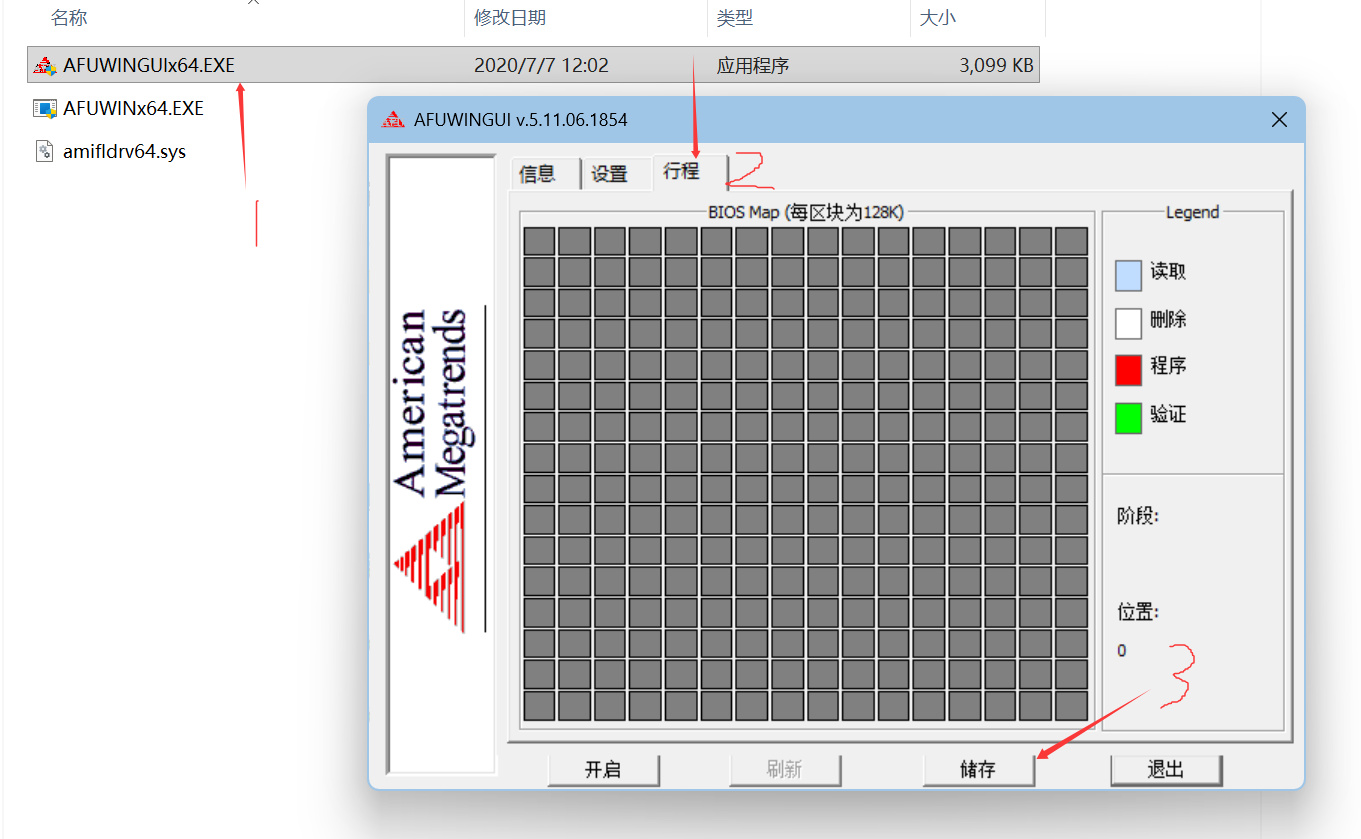Close the AFUWINGUI window

click(1279, 120)
